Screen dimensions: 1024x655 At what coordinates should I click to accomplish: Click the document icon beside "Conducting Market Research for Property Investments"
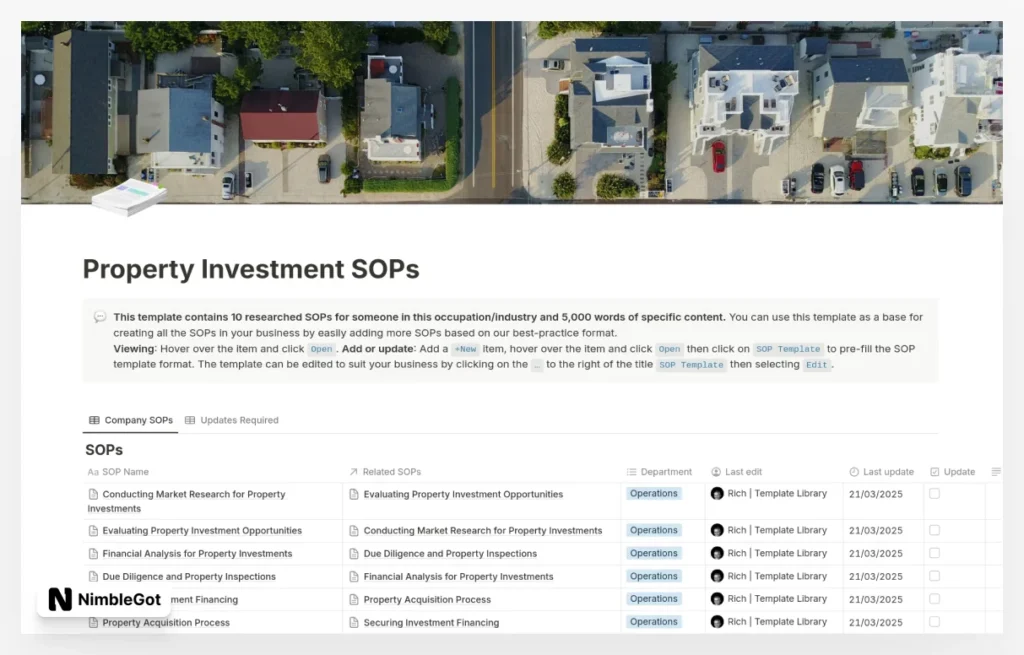pos(91,494)
